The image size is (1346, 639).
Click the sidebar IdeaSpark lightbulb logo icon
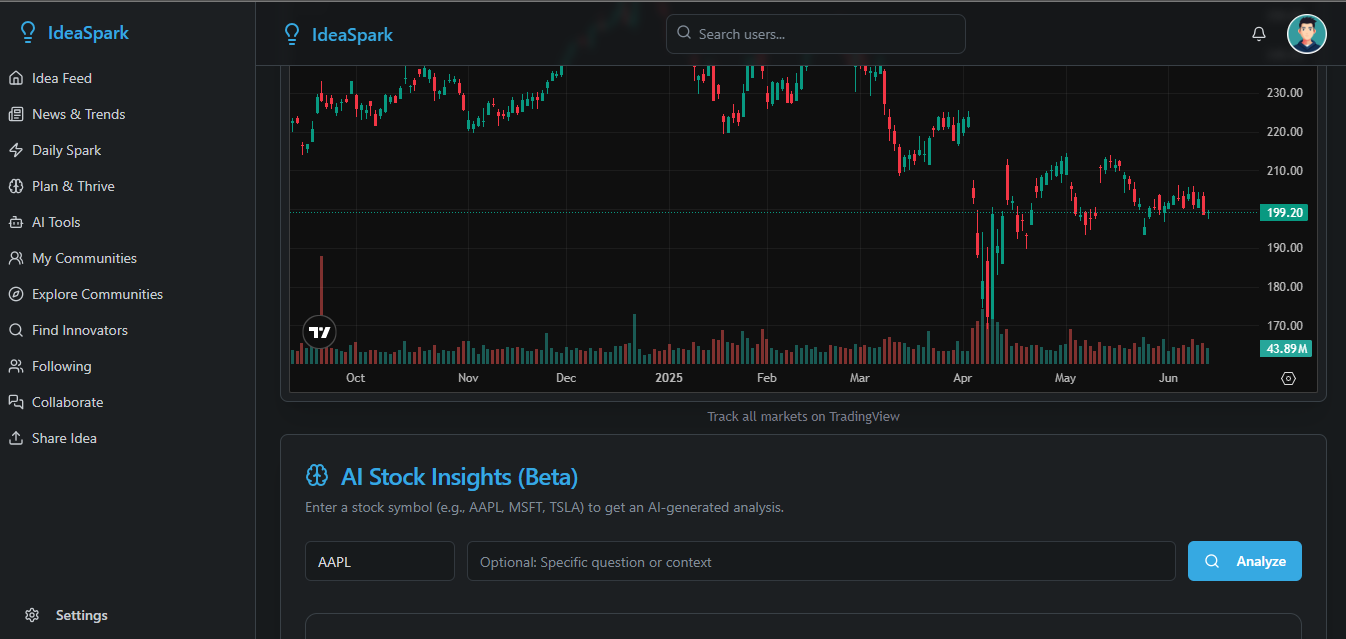pos(28,33)
